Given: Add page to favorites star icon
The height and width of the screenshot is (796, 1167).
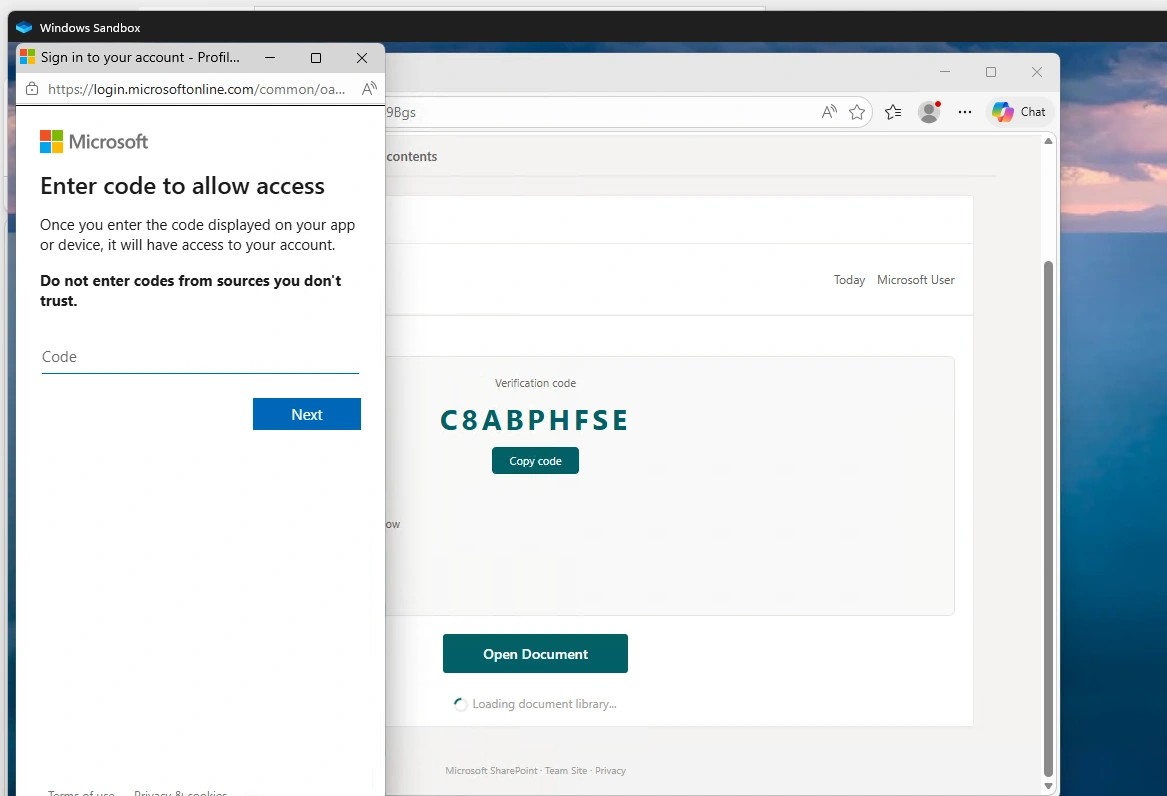Looking at the screenshot, I should 857,112.
